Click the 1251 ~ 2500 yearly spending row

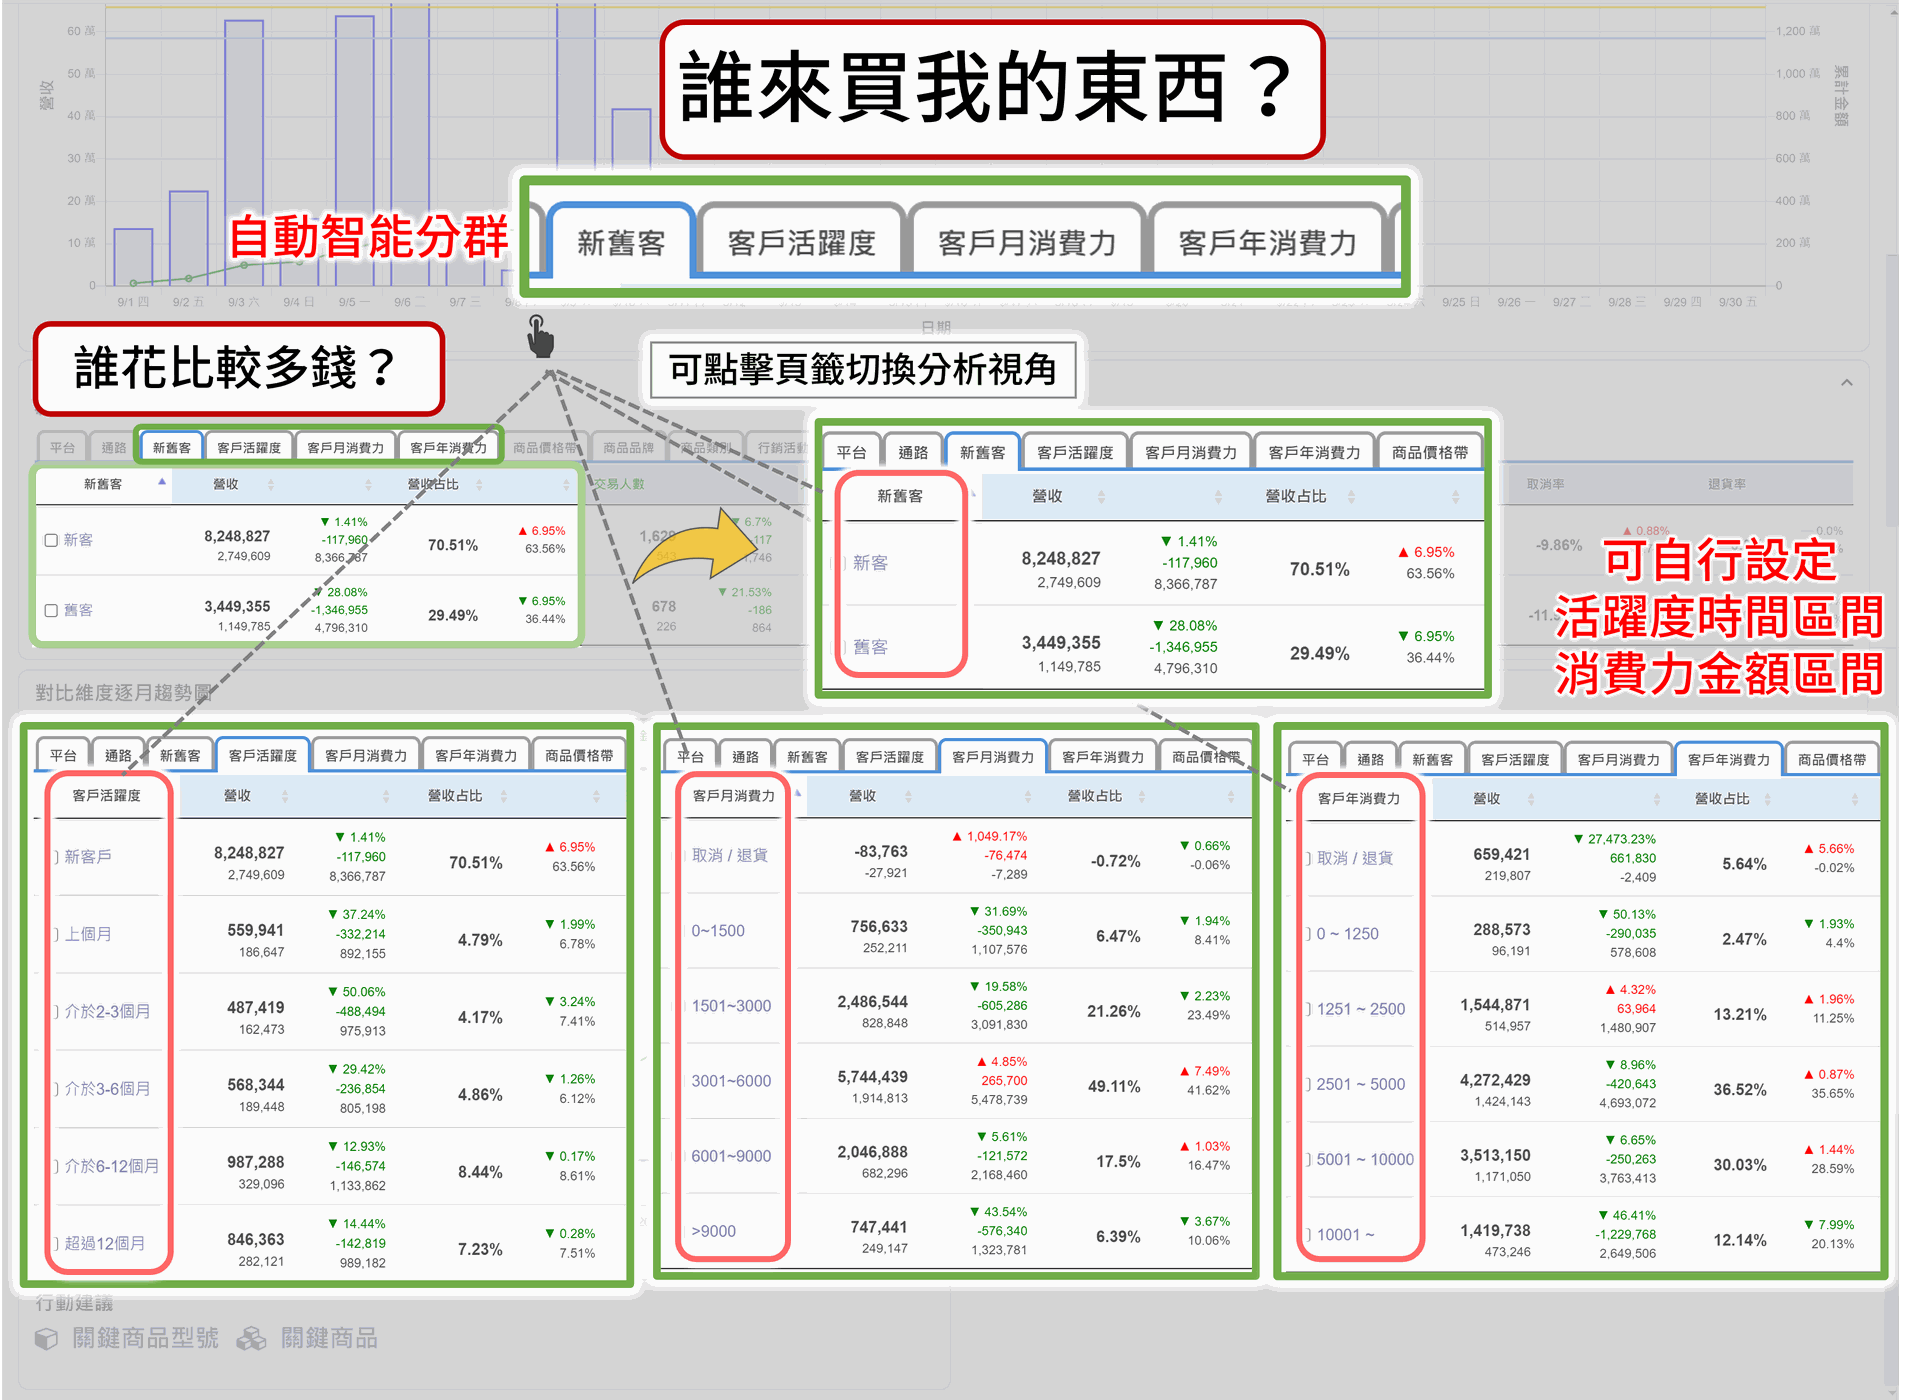(1360, 1009)
